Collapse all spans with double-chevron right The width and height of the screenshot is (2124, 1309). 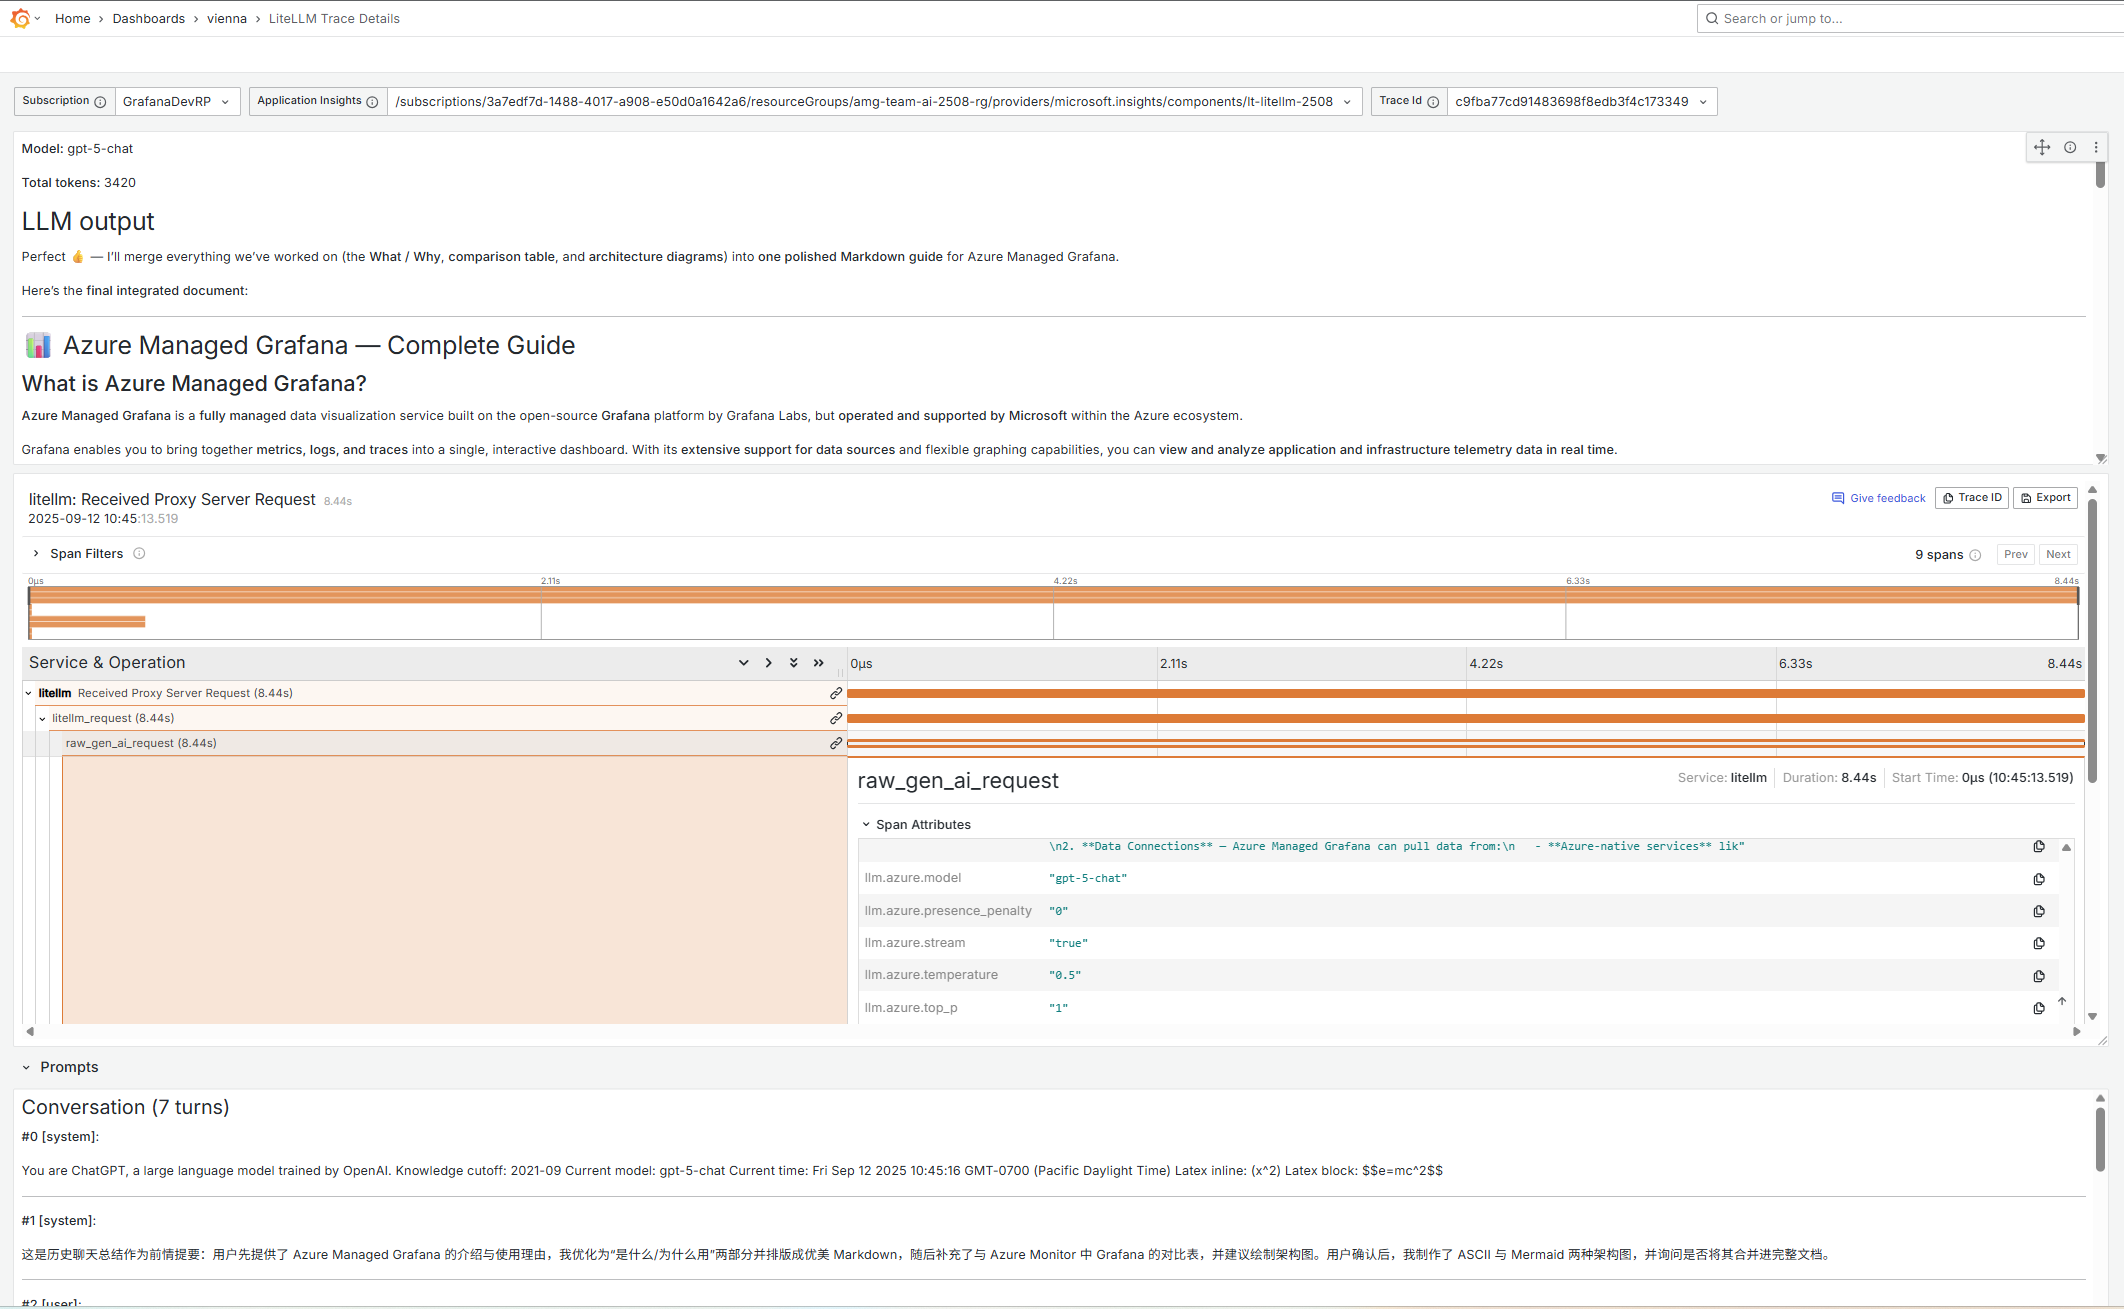coord(819,663)
